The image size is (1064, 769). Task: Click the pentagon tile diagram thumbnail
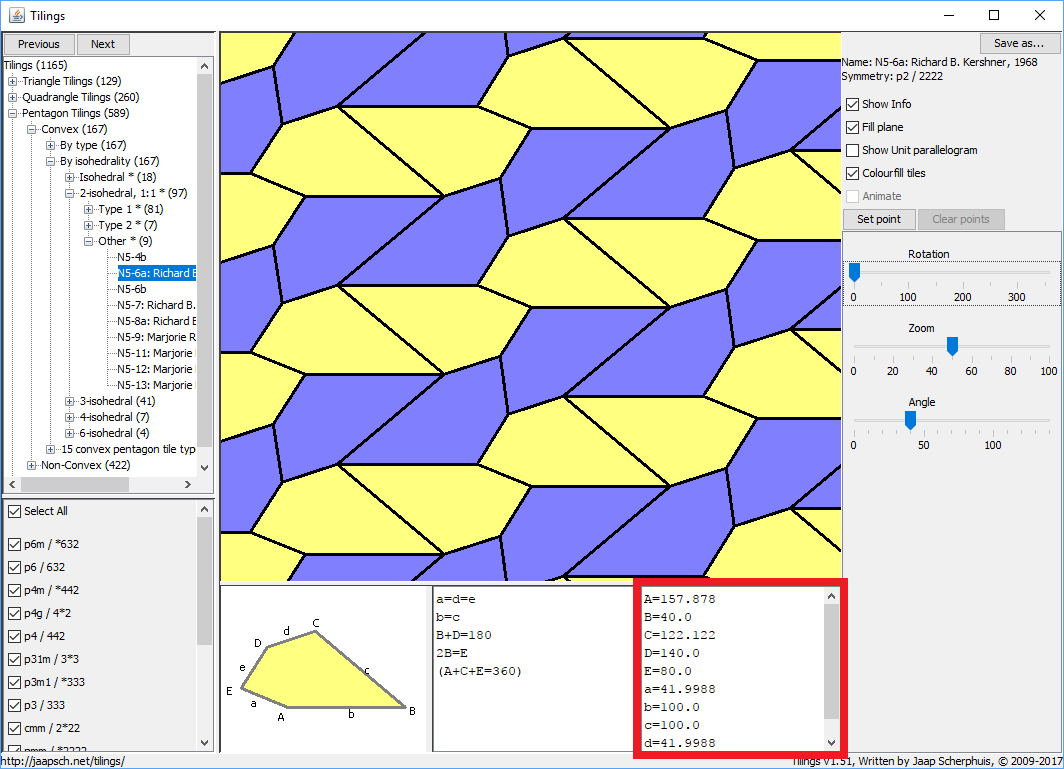pyautogui.click(x=324, y=671)
